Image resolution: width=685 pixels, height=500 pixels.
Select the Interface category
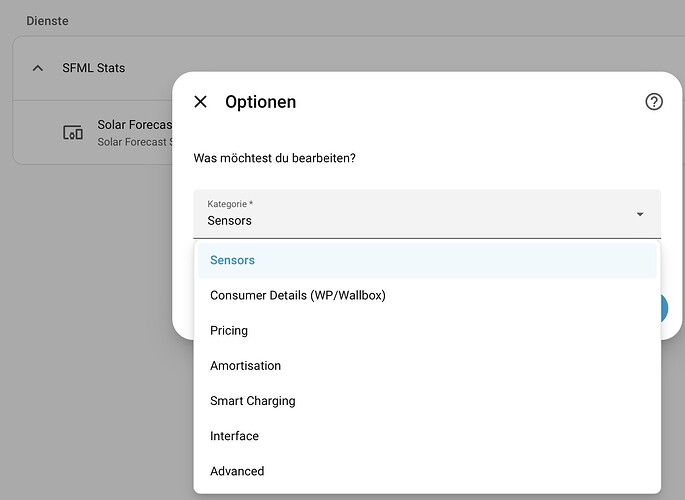[x=427, y=436]
